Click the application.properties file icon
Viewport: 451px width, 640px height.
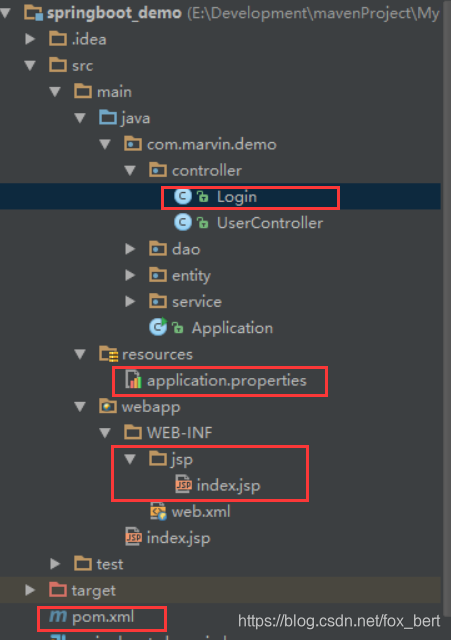point(133,380)
